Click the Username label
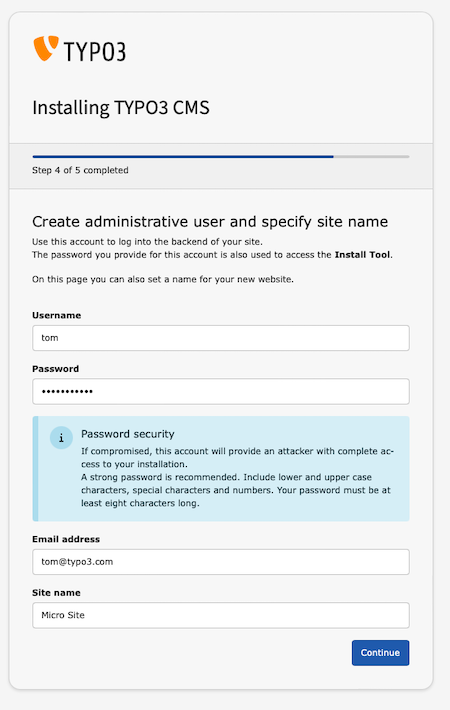The width and height of the screenshot is (450, 710). tap(57, 315)
